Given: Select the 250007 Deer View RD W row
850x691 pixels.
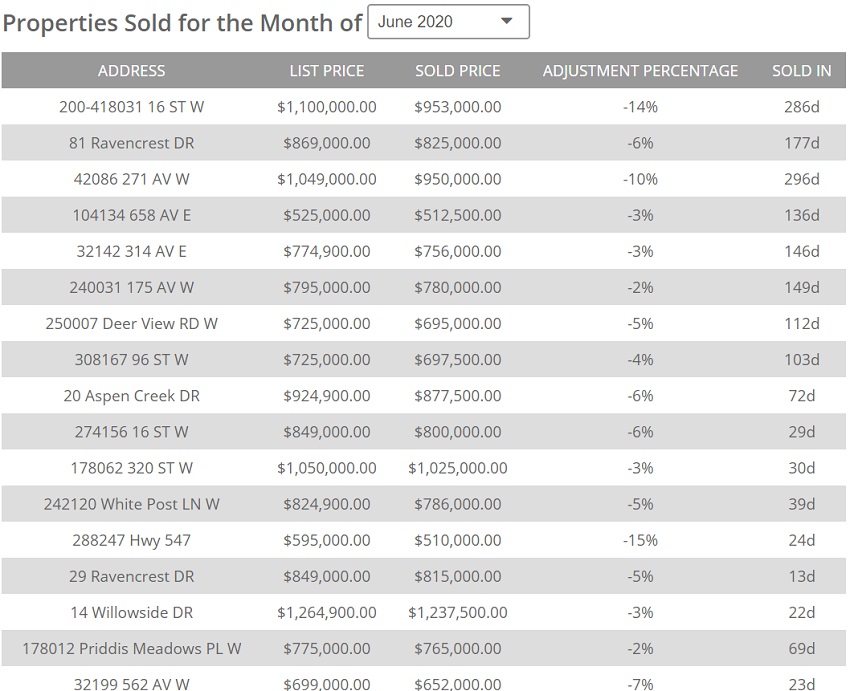Looking at the screenshot, I should coord(132,323).
